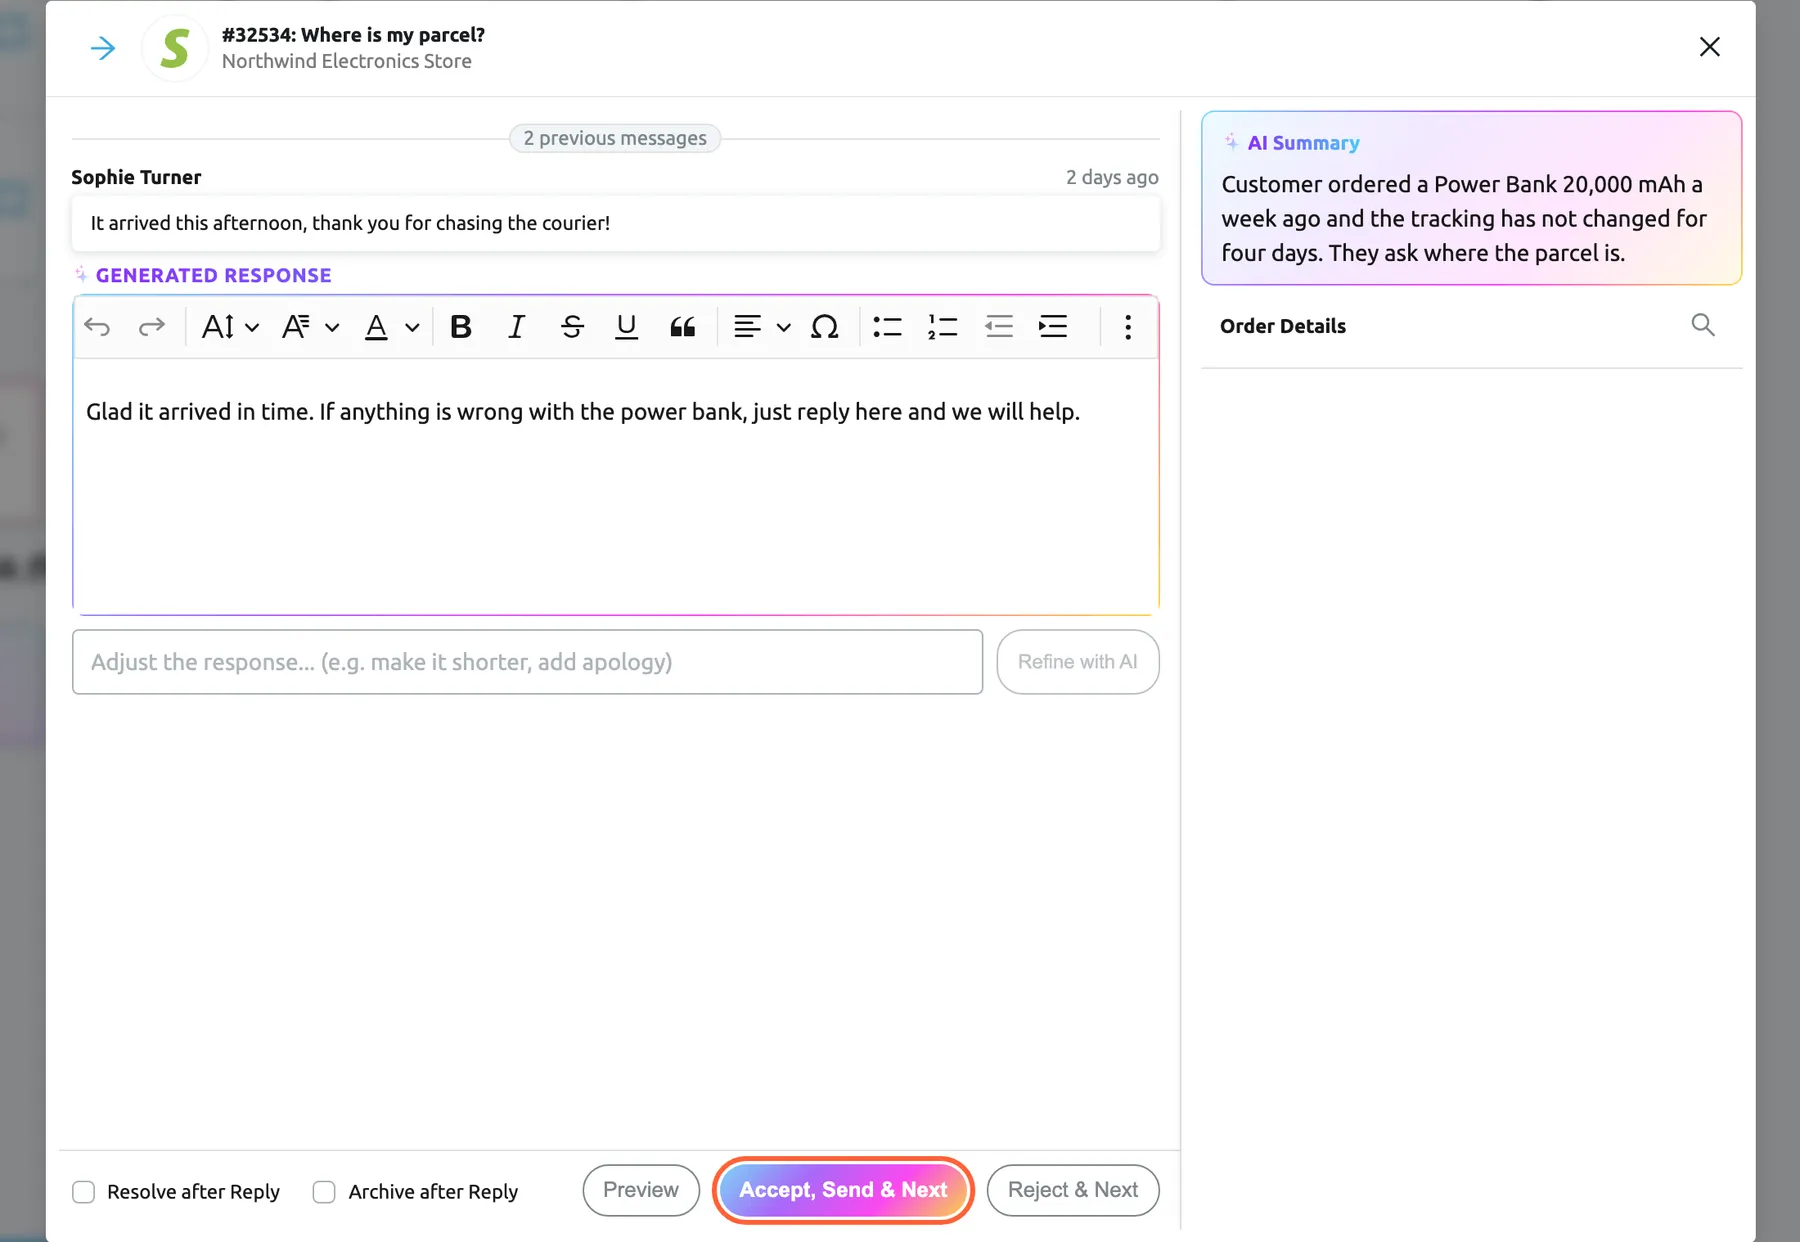
Task: Insert a numbered list
Action: pos(942,327)
